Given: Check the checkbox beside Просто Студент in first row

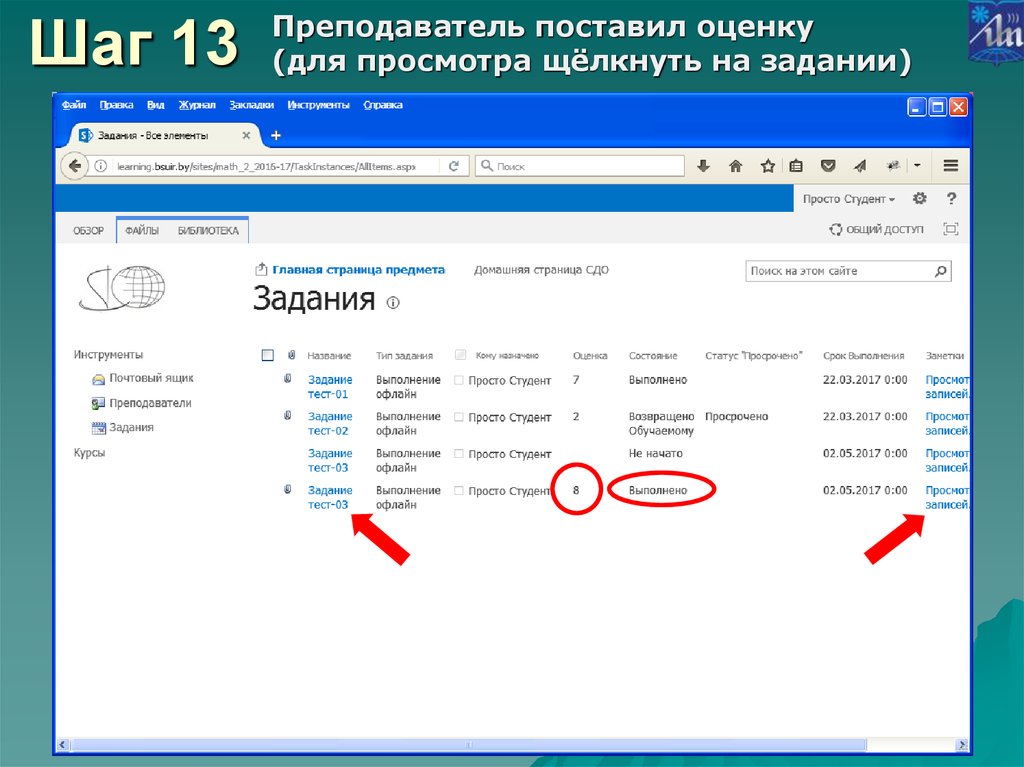Looking at the screenshot, I should [x=459, y=378].
